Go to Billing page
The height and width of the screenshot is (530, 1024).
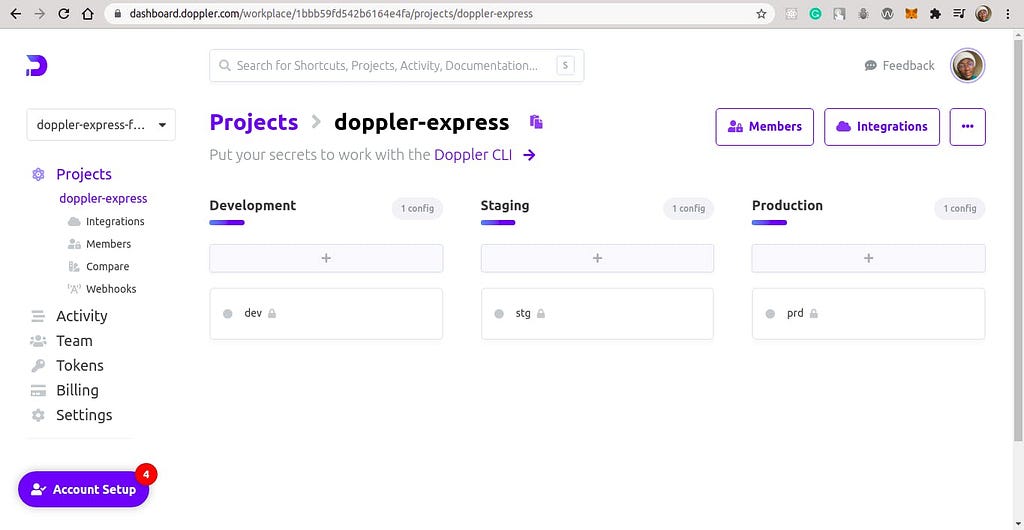click(77, 390)
